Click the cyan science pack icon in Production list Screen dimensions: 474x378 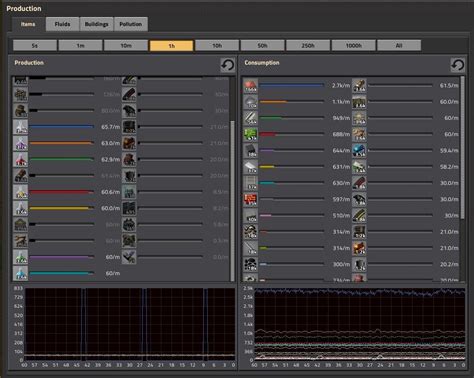tap(20, 273)
